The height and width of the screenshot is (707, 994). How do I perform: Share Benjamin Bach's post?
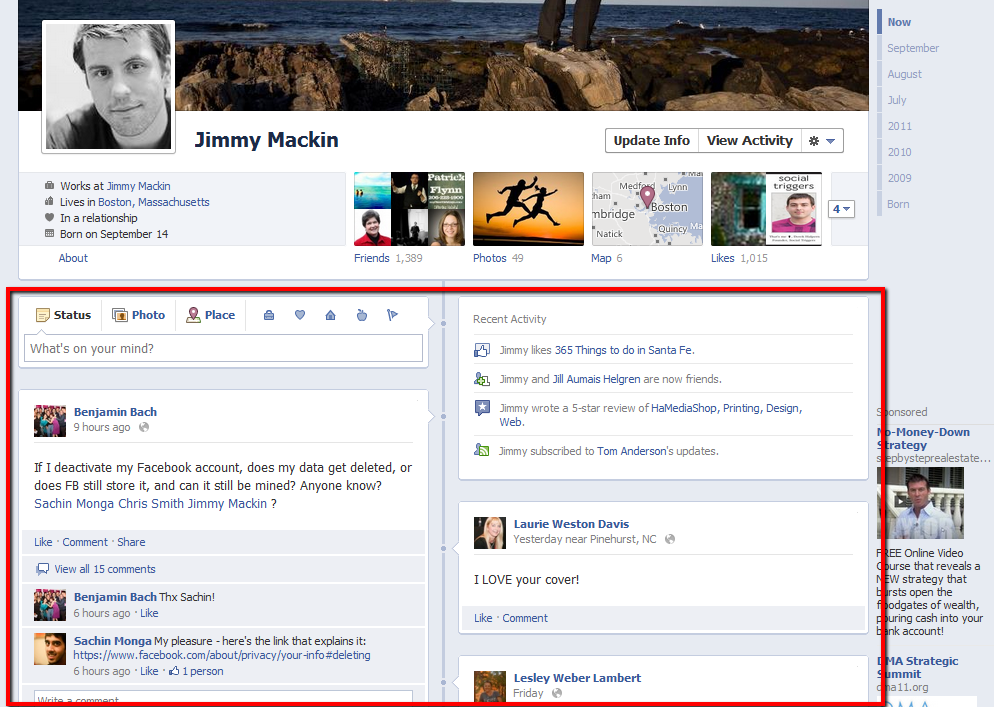pos(131,542)
